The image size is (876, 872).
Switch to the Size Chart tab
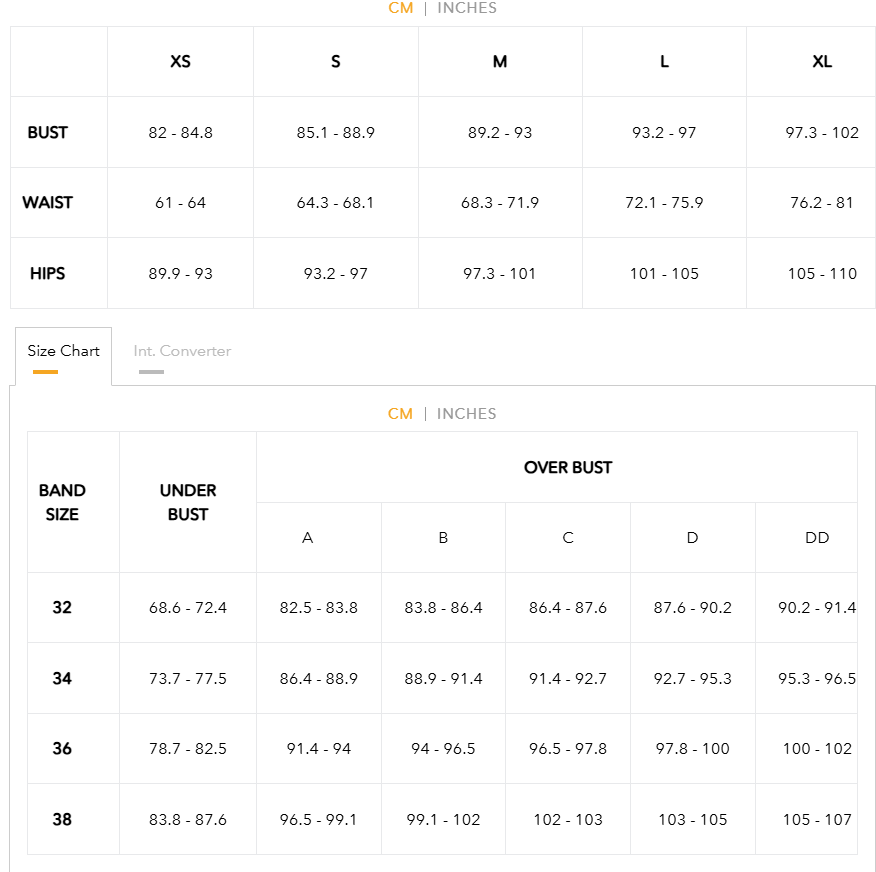(63, 351)
